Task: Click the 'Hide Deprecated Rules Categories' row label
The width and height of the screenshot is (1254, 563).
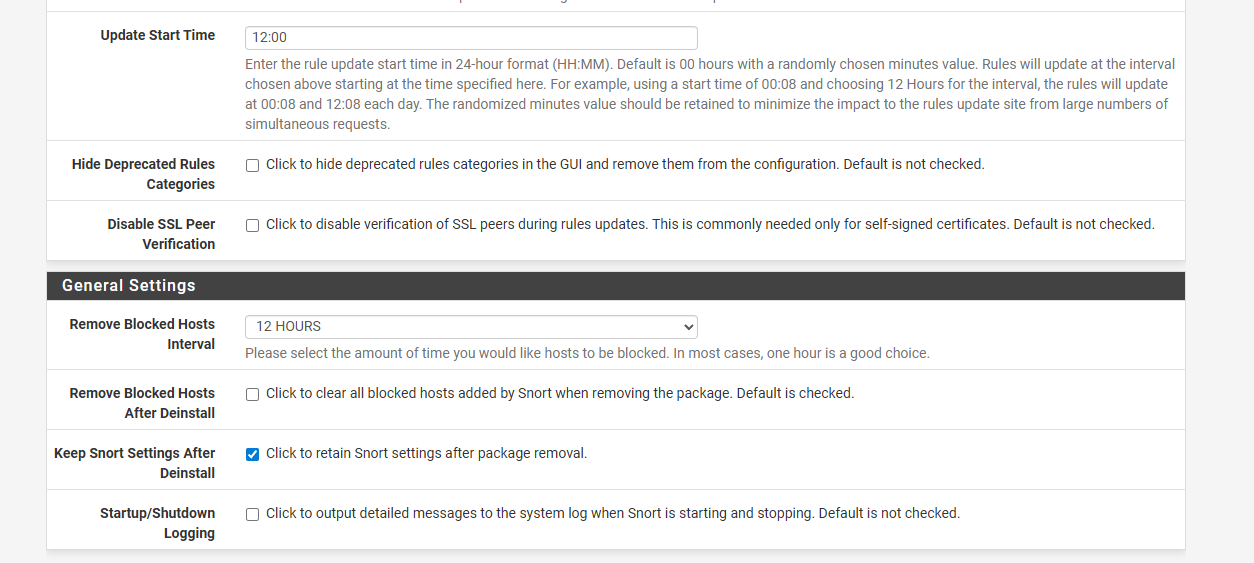Action: pyautogui.click(x=143, y=174)
